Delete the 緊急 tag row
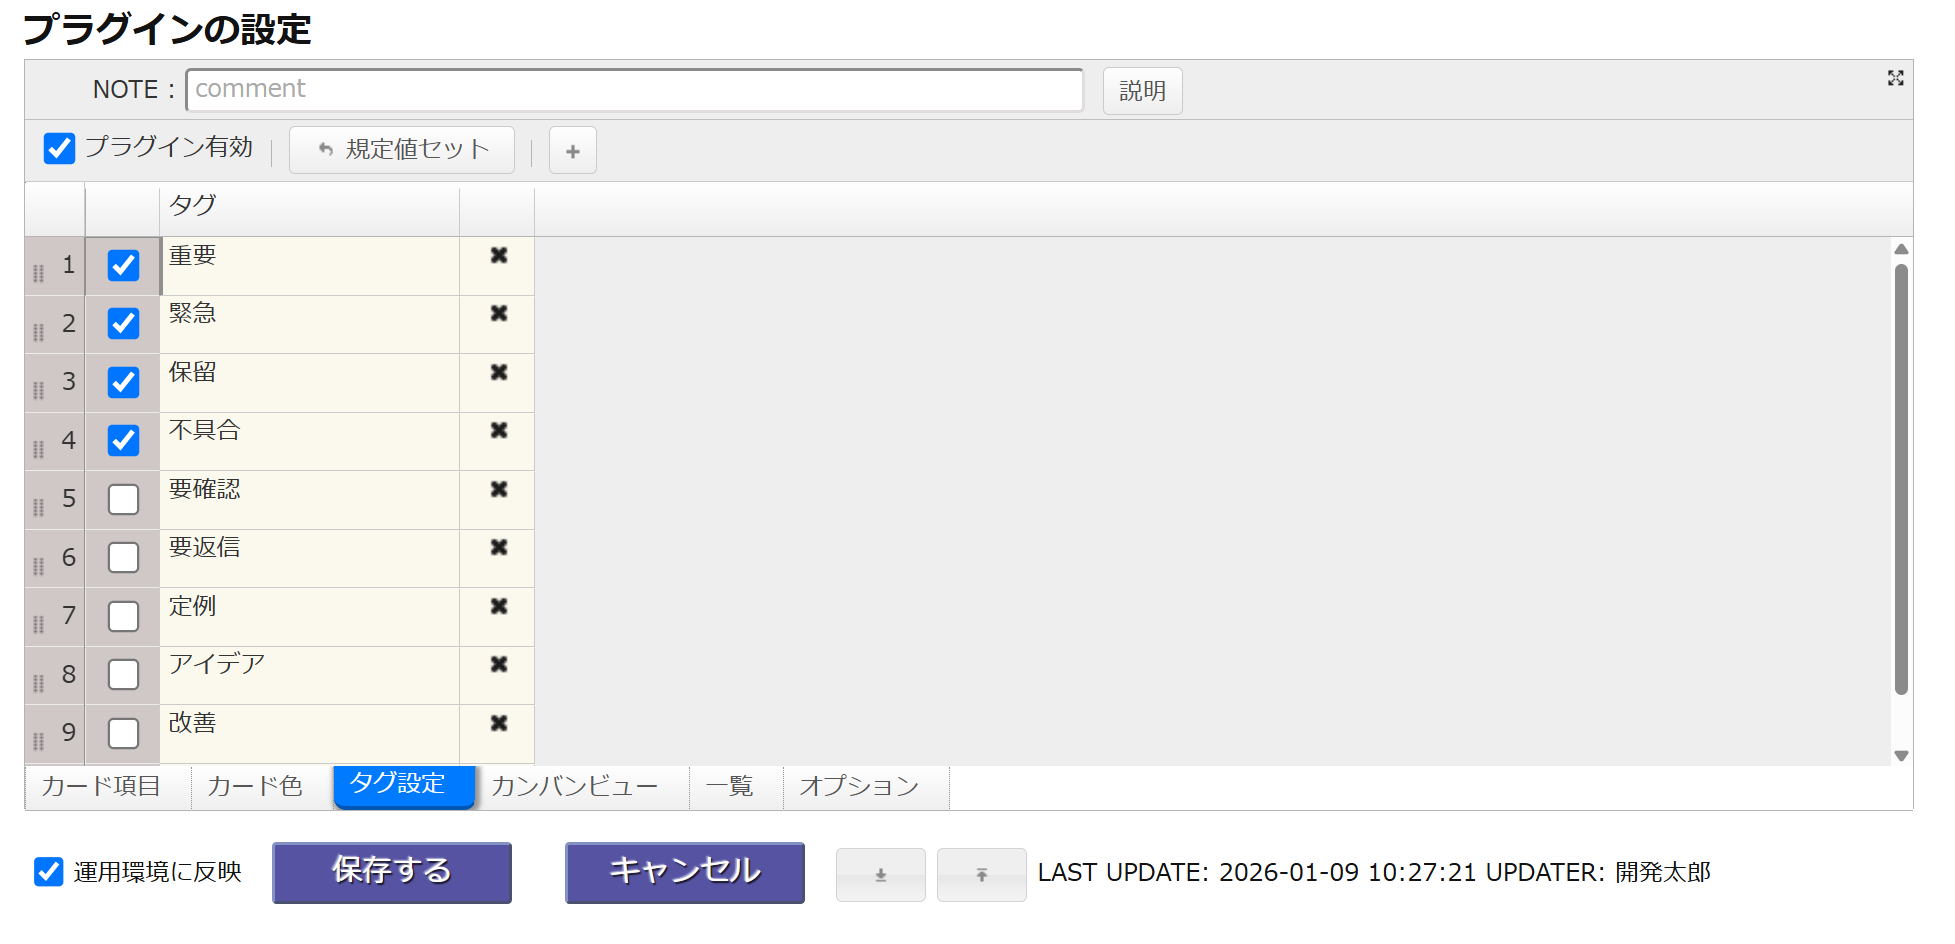Screen dimensions: 1955x944 point(499,314)
